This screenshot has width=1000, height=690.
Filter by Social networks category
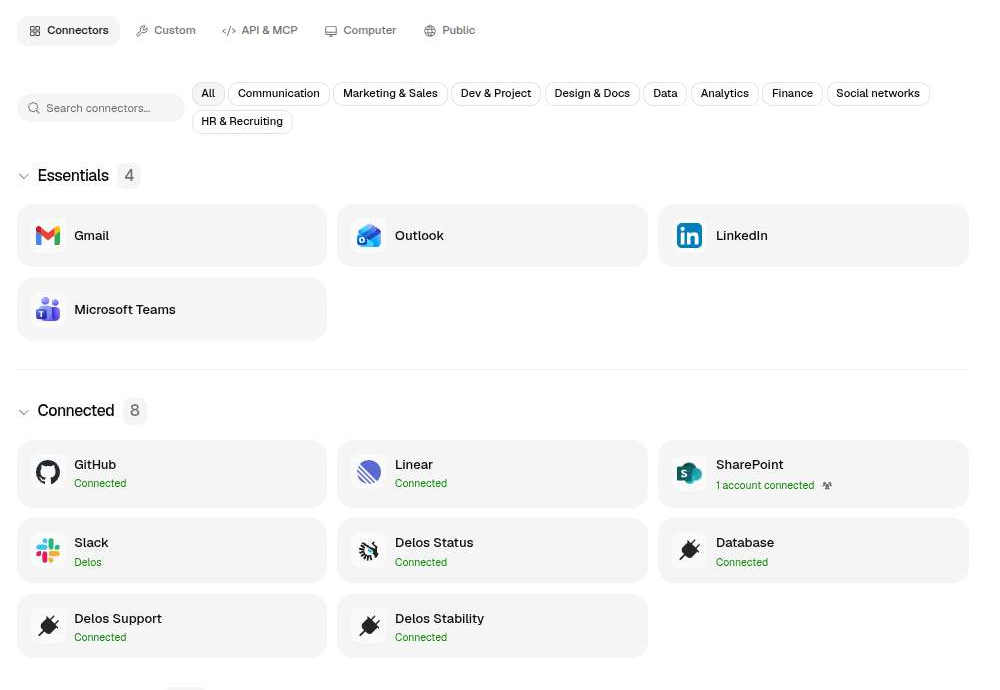tap(878, 94)
